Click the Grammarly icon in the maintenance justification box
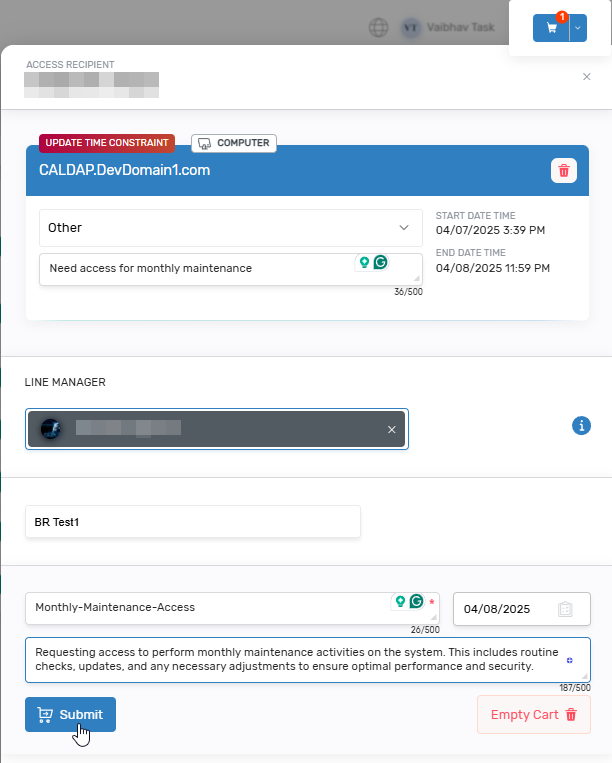 (381, 262)
